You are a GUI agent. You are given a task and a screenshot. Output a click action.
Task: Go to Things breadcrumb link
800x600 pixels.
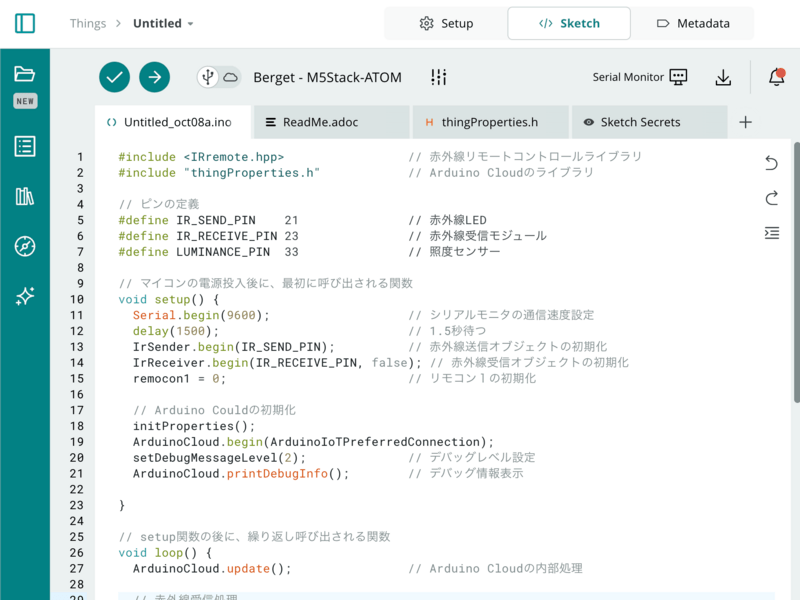[x=88, y=23]
